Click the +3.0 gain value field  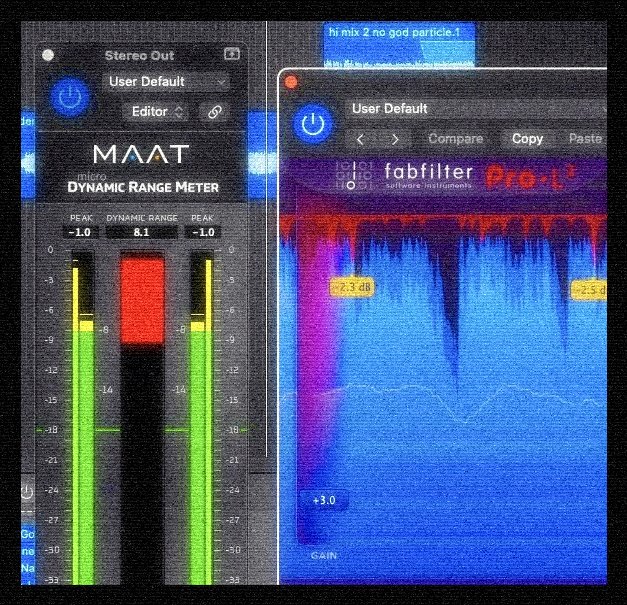tap(323, 500)
